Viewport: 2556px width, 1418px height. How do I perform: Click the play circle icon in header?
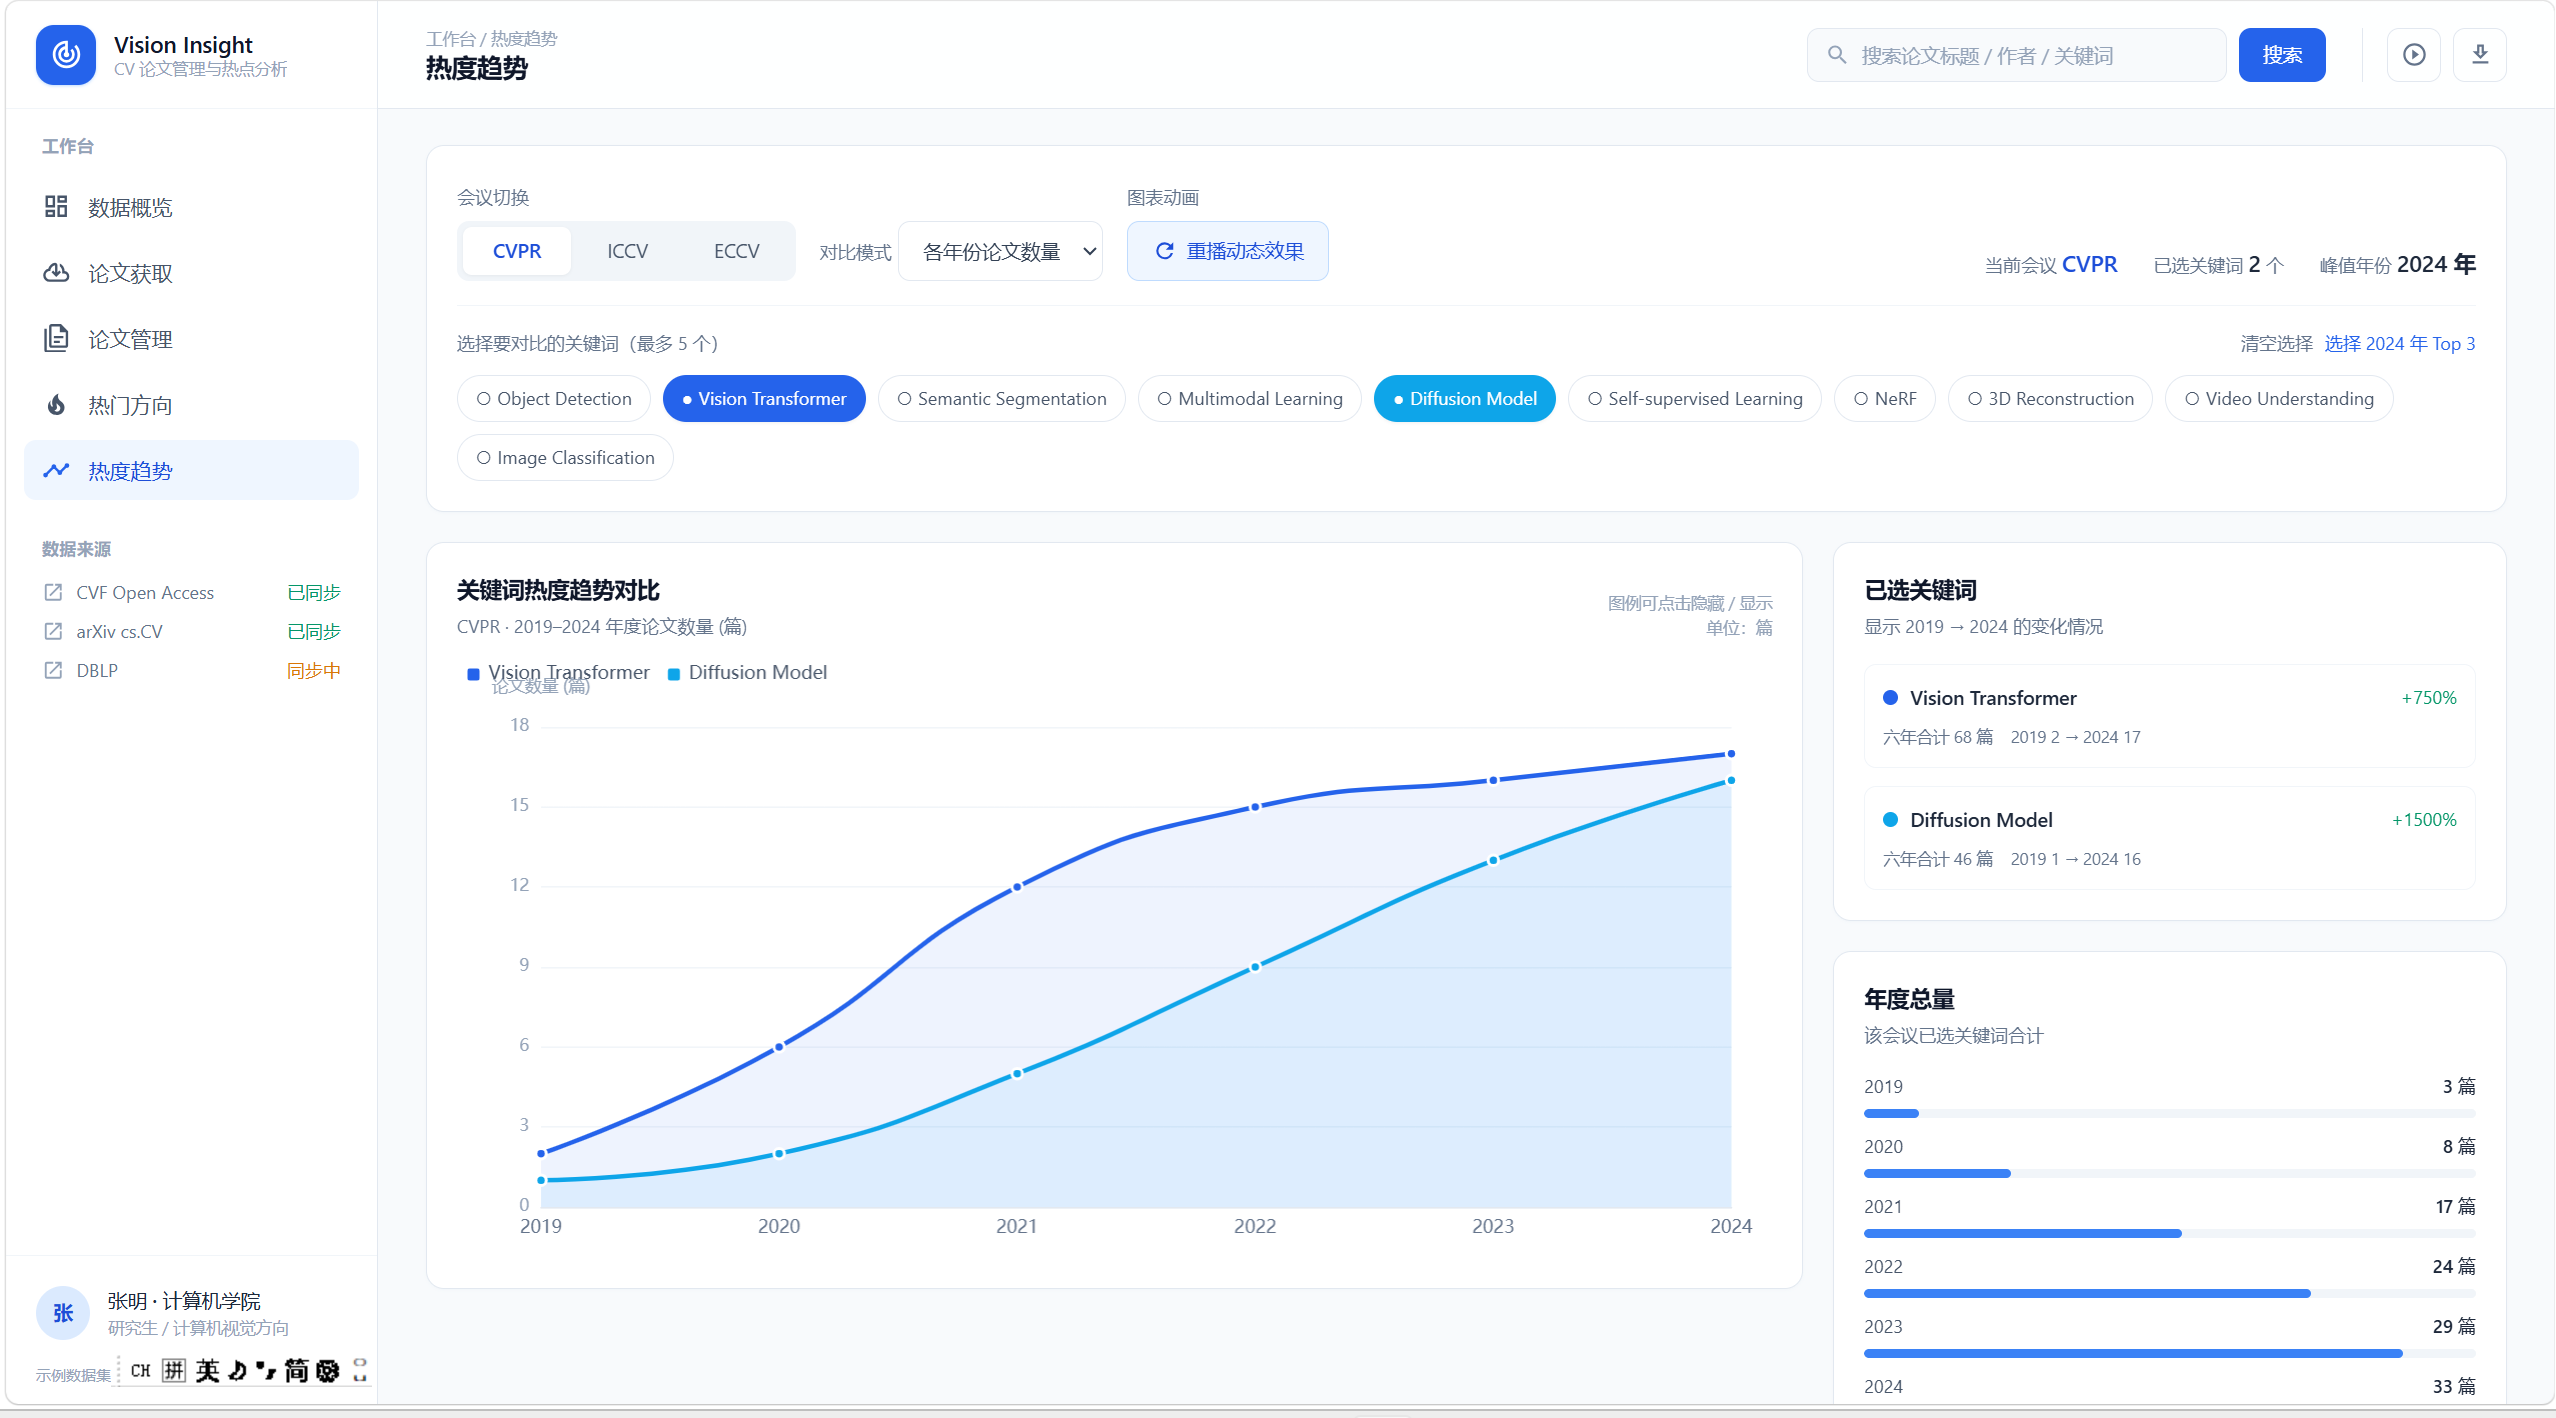pos(2414,55)
